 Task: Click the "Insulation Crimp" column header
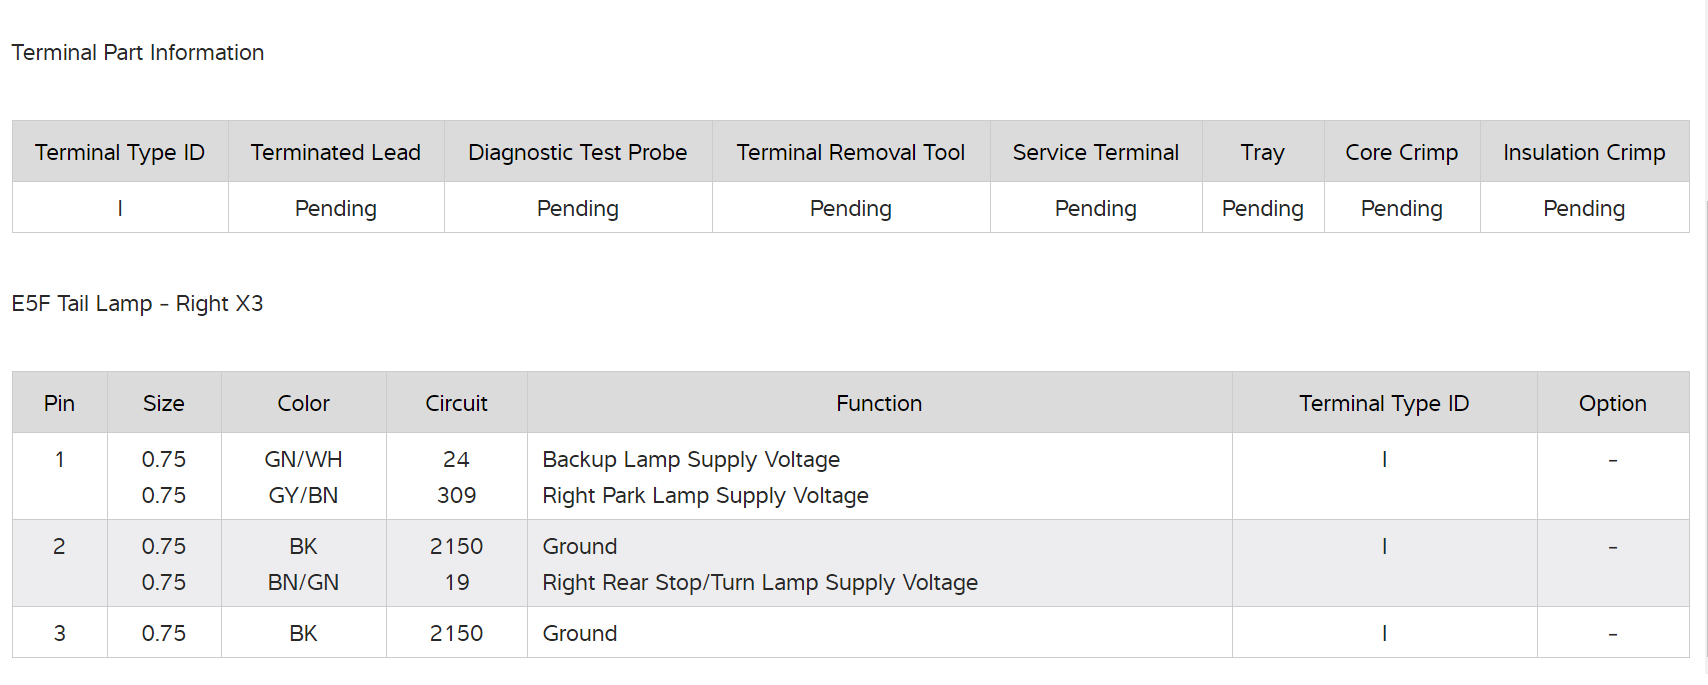pos(1584,152)
